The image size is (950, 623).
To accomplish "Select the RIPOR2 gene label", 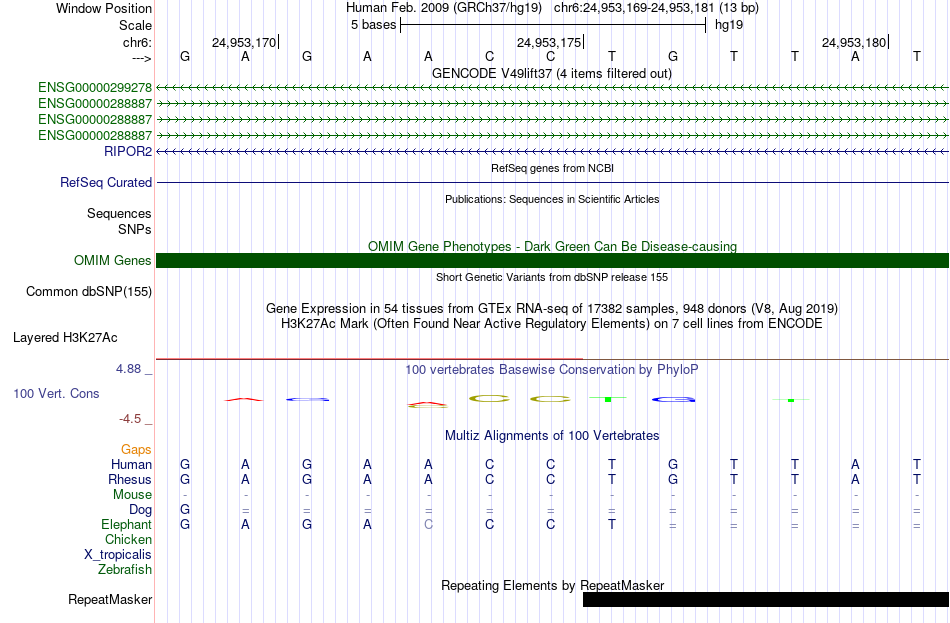I will pos(128,152).
